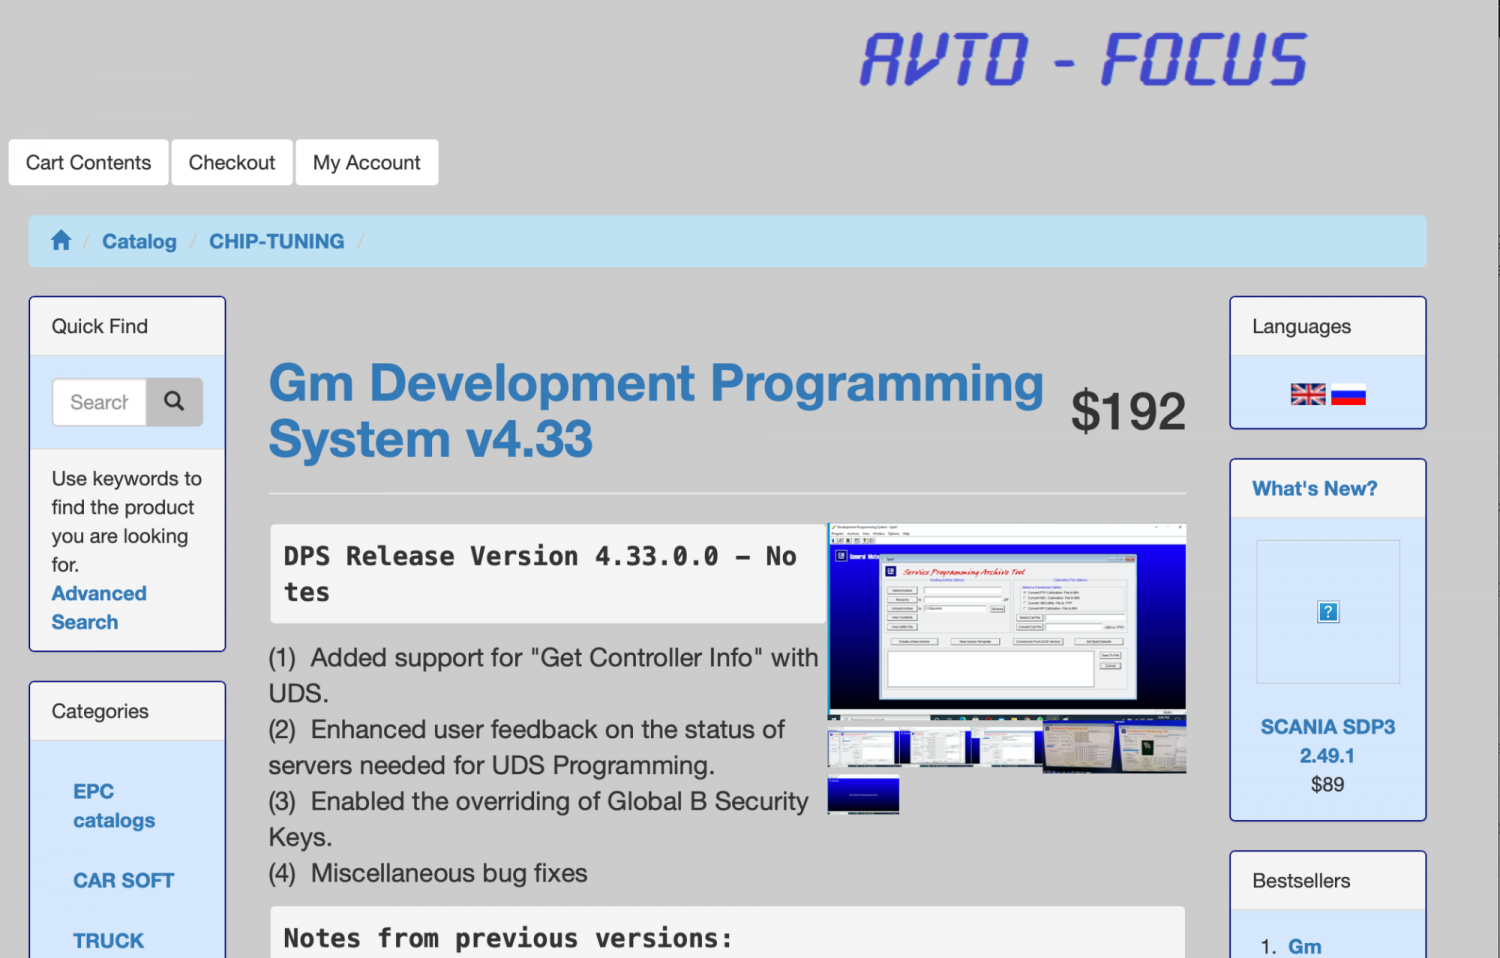Click the Gm Development Programming System v4.33 title
Screen dimensions: 1500x958
(x=656, y=410)
